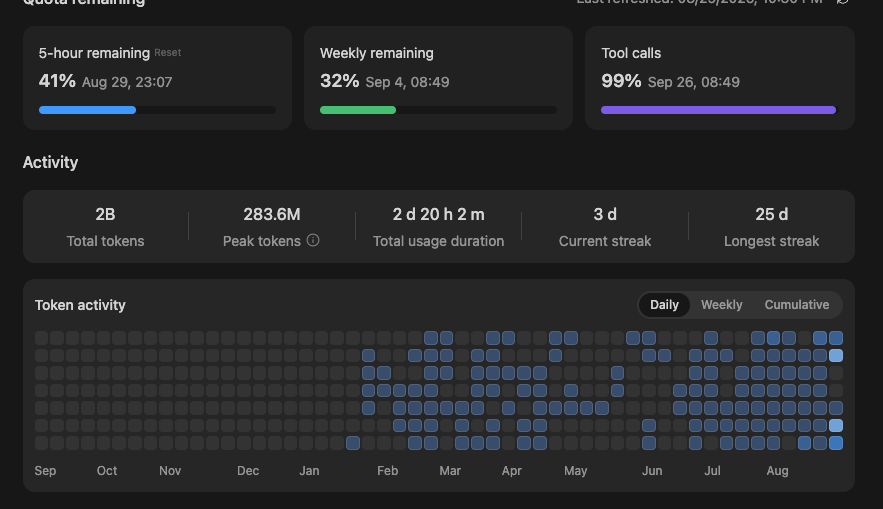The width and height of the screenshot is (883, 509).
Task: Click the purple Tool calls progress bar
Action: tap(719, 110)
